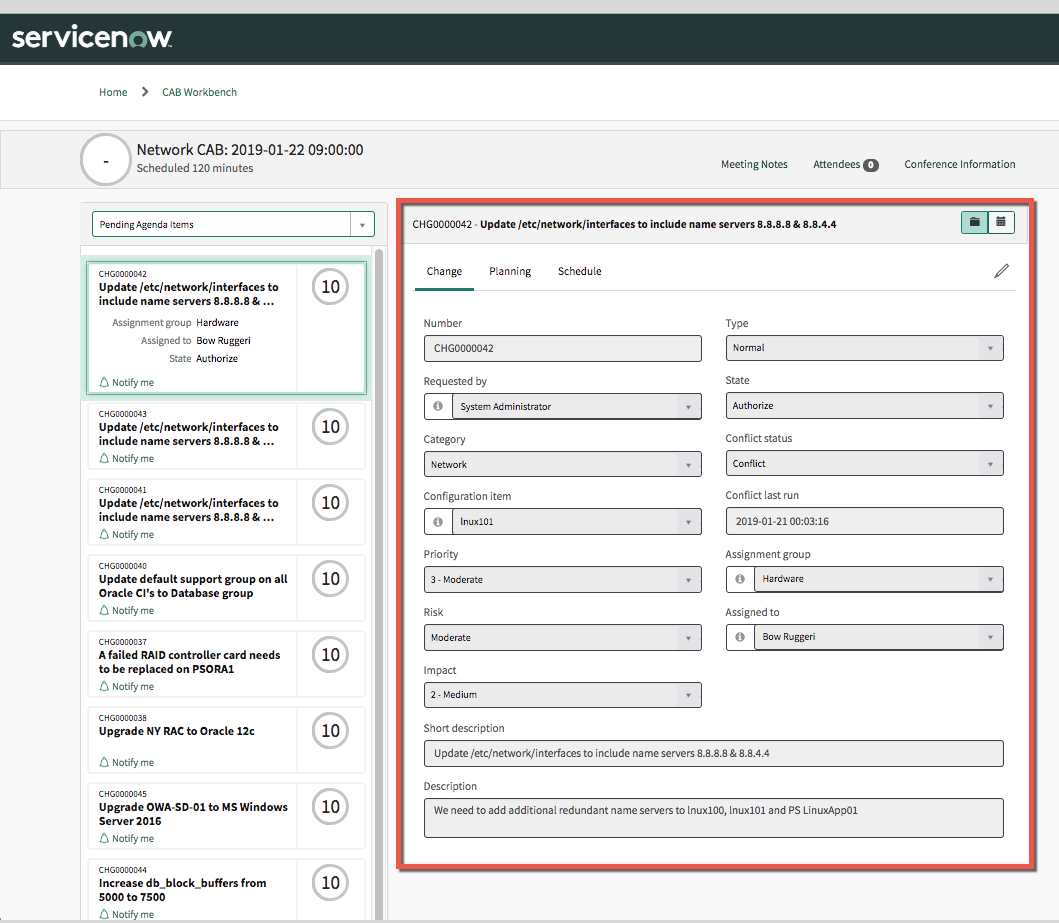Click the Conflict last run field

click(864, 521)
